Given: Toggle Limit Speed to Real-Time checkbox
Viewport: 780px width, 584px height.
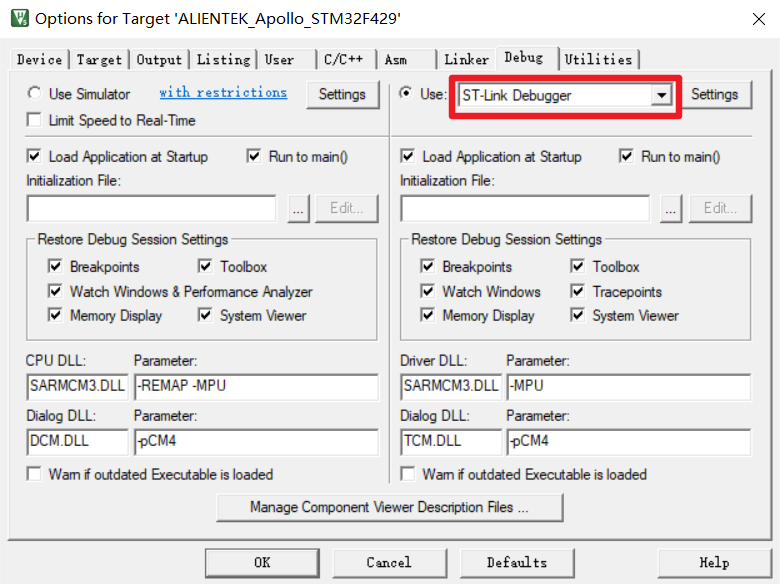Looking at the screenshot, I should click(34, 120).
